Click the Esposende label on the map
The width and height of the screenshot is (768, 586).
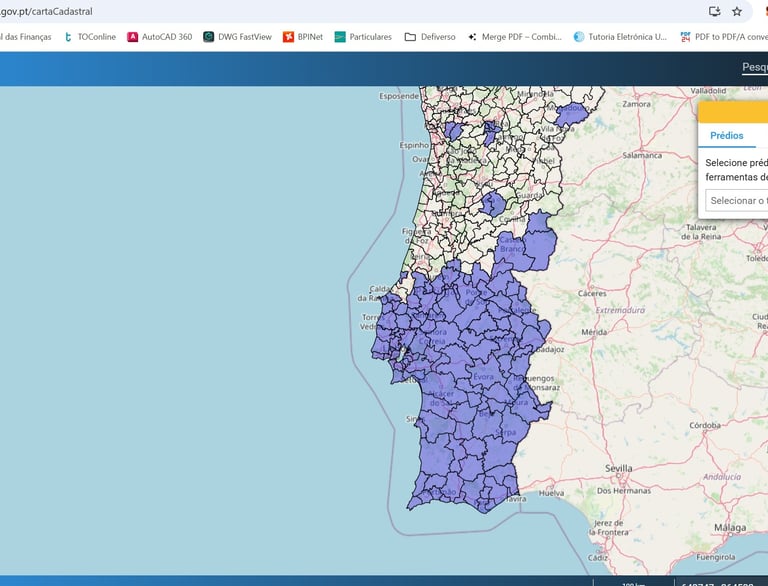point(399,96)
